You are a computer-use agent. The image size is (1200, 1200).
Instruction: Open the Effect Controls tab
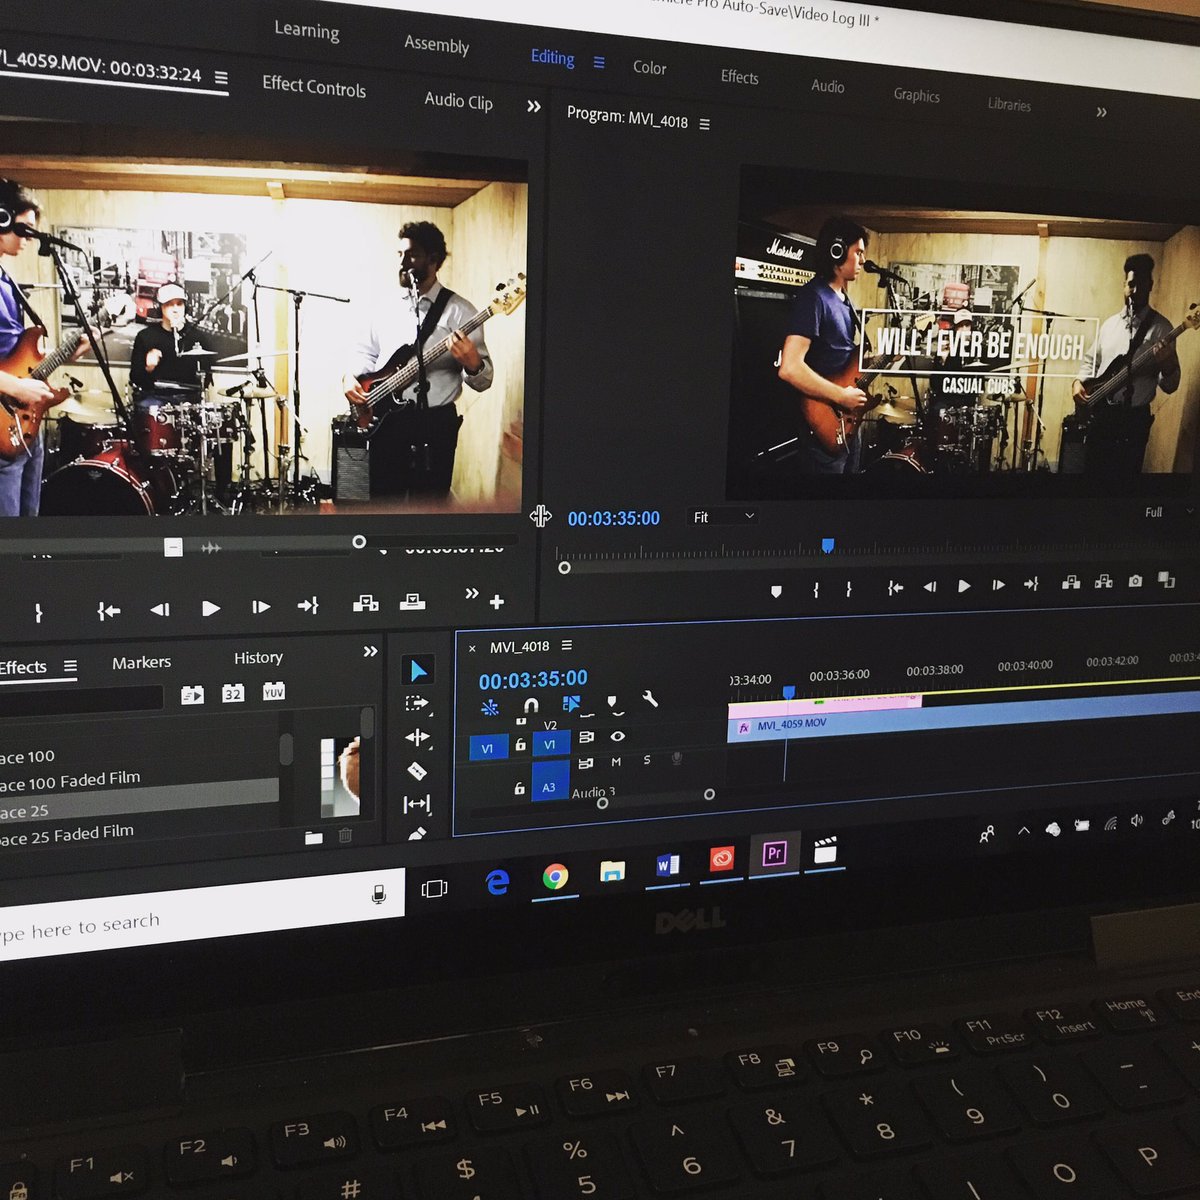click(x=314, y=87)
